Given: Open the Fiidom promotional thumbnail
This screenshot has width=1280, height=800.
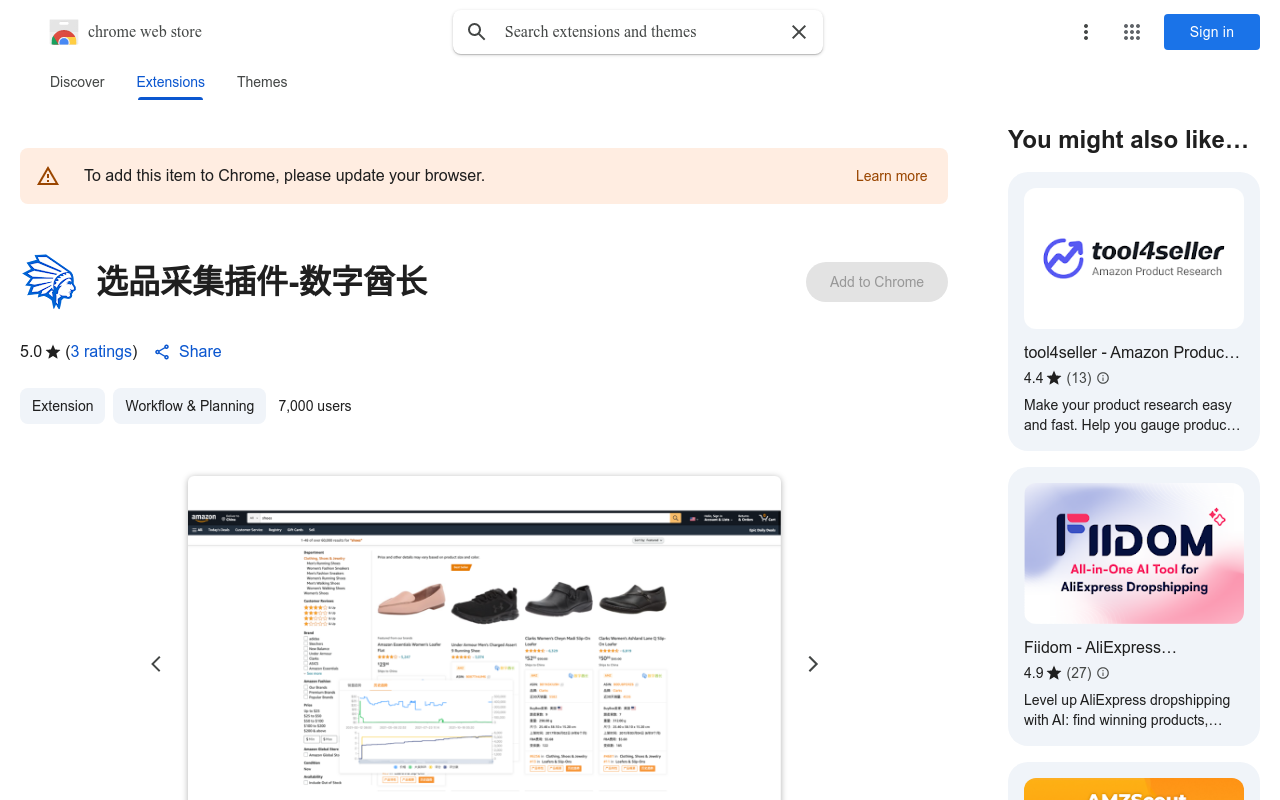Looking at the screenshot, I should (x=1134, y=554).
